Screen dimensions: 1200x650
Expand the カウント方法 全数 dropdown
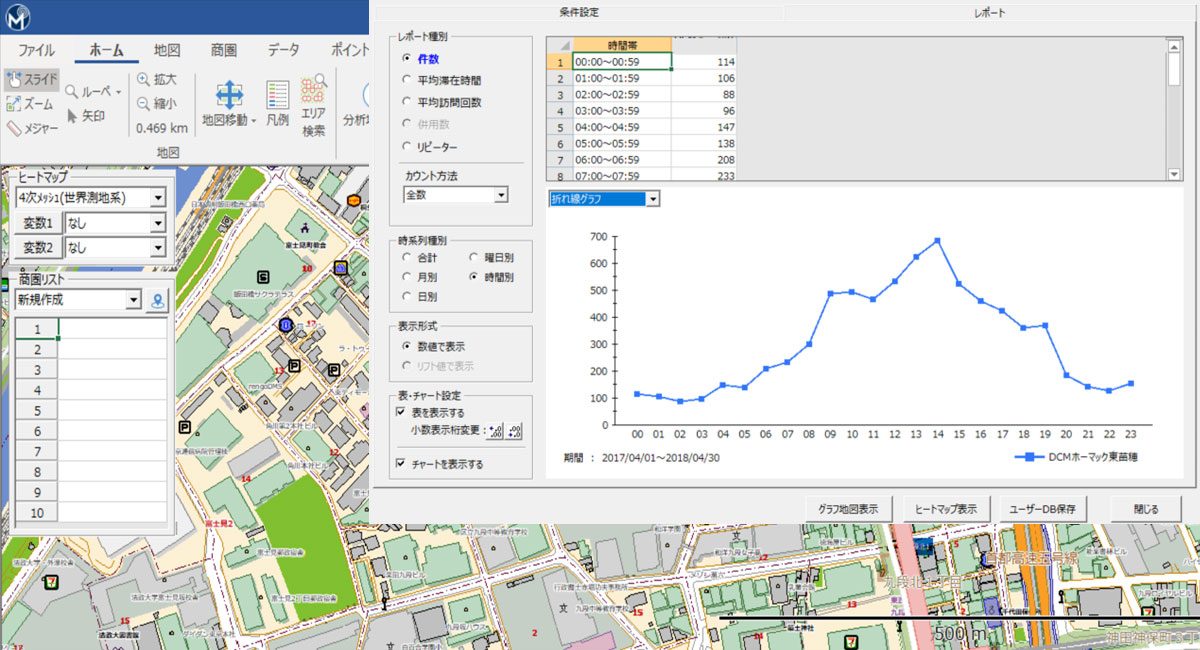click(x=500, y=195)
